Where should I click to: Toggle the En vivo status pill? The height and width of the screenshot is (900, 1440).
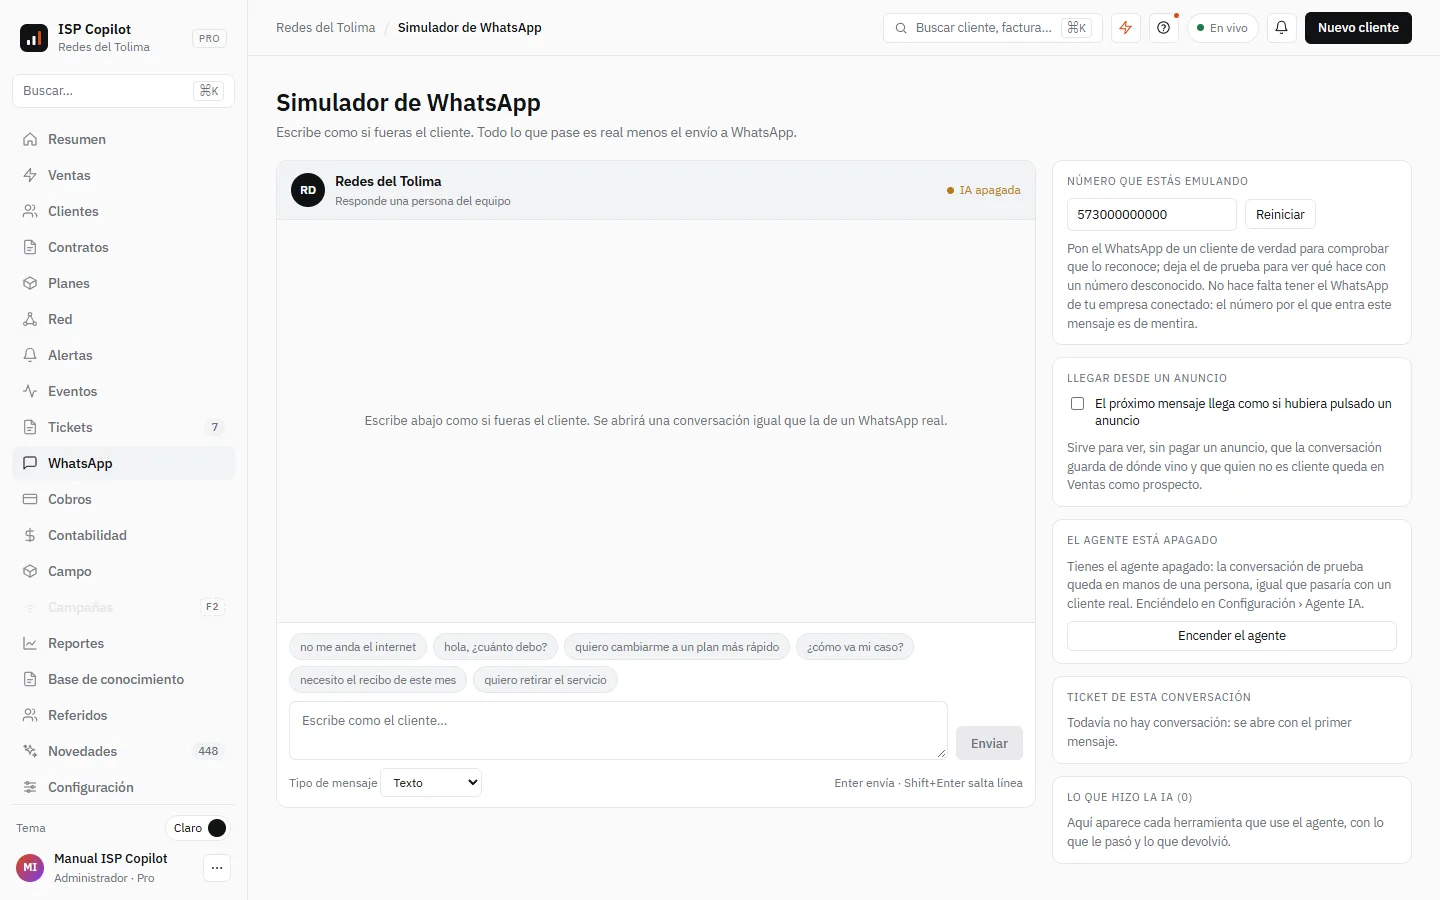[x=1222, y=28]
